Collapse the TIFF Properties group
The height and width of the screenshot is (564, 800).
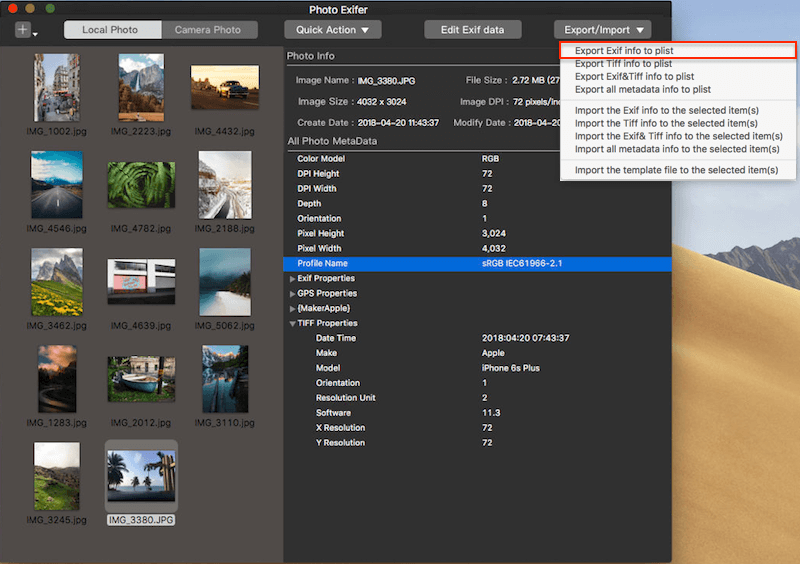(292, 323)
